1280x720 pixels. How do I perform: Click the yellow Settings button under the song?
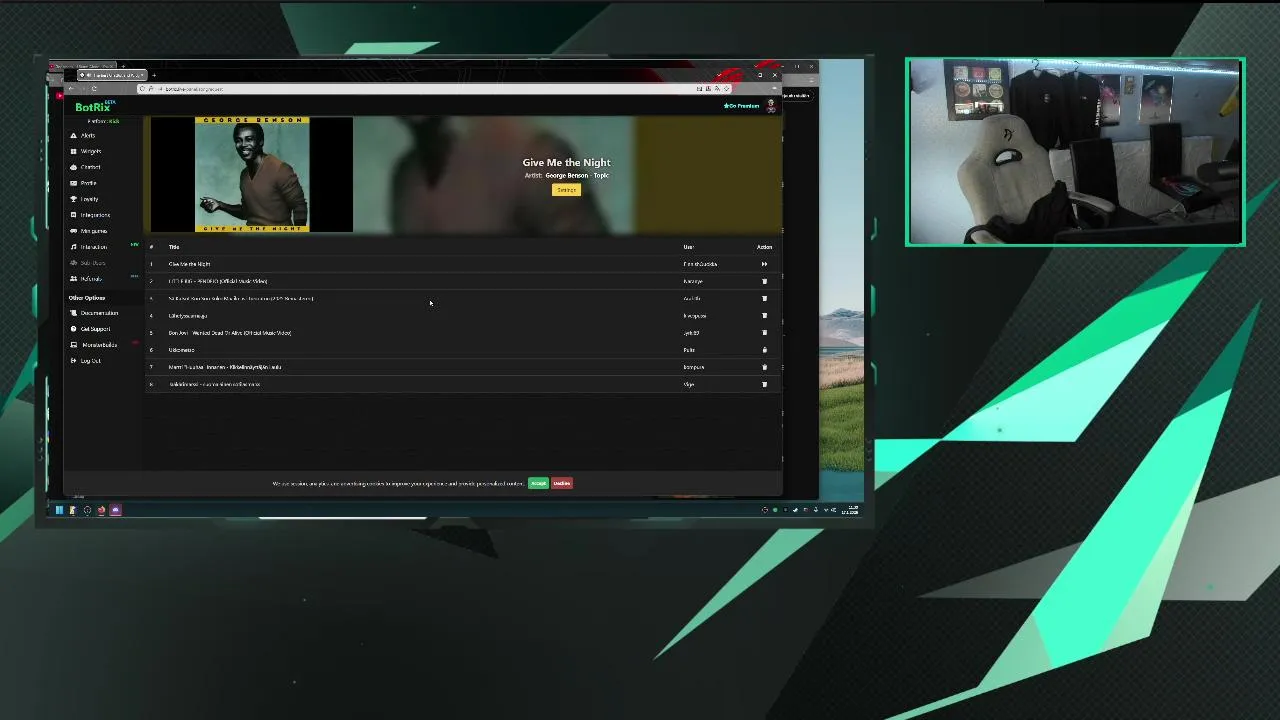tap(566, 190)
